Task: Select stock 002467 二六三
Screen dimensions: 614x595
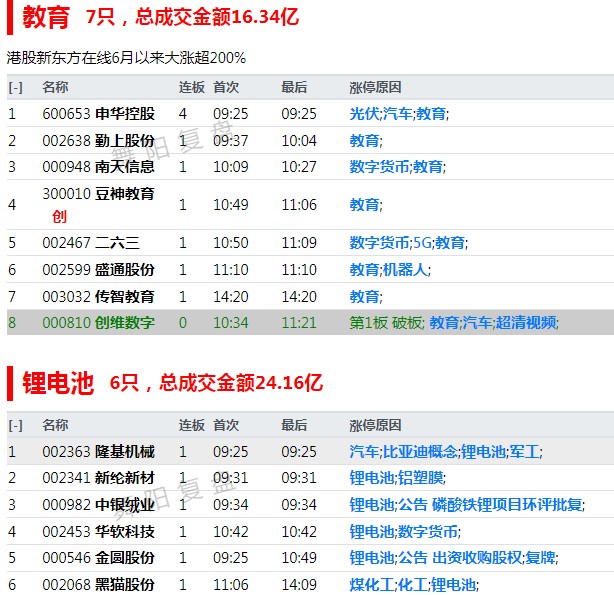Action: click(x=91, y=243)
